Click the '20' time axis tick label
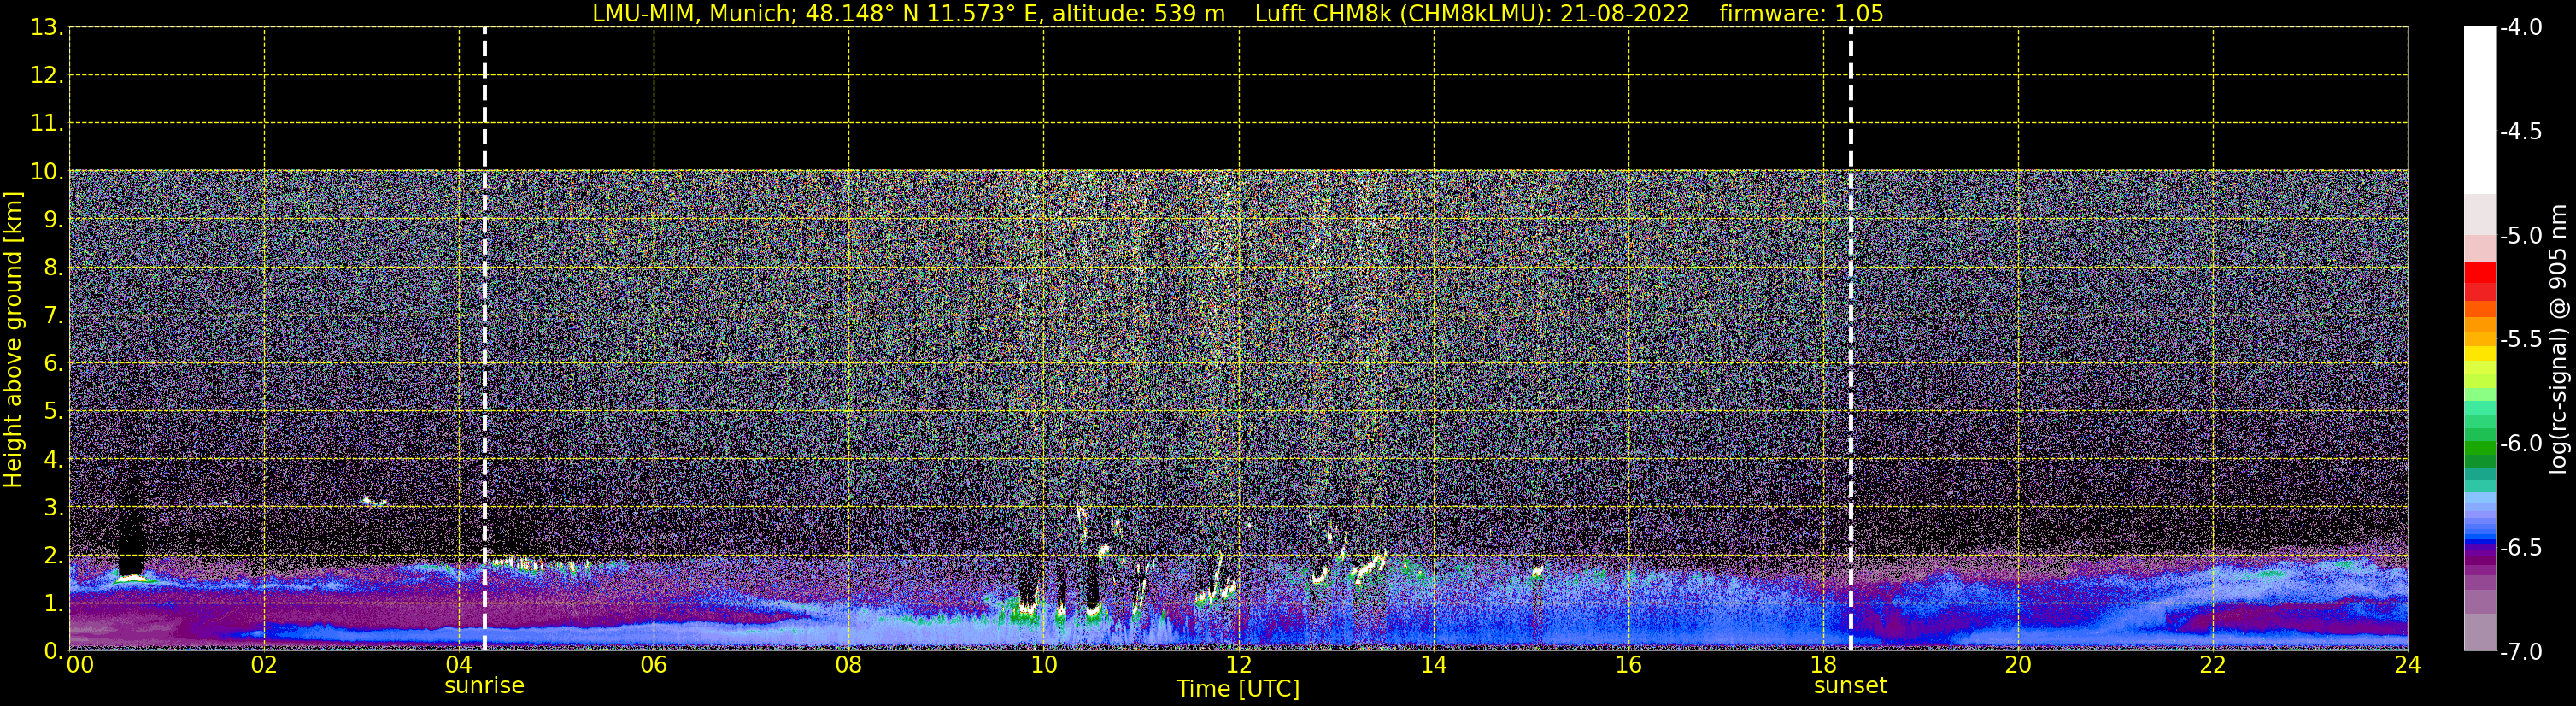2576x706 pixels. point(2018,666)
